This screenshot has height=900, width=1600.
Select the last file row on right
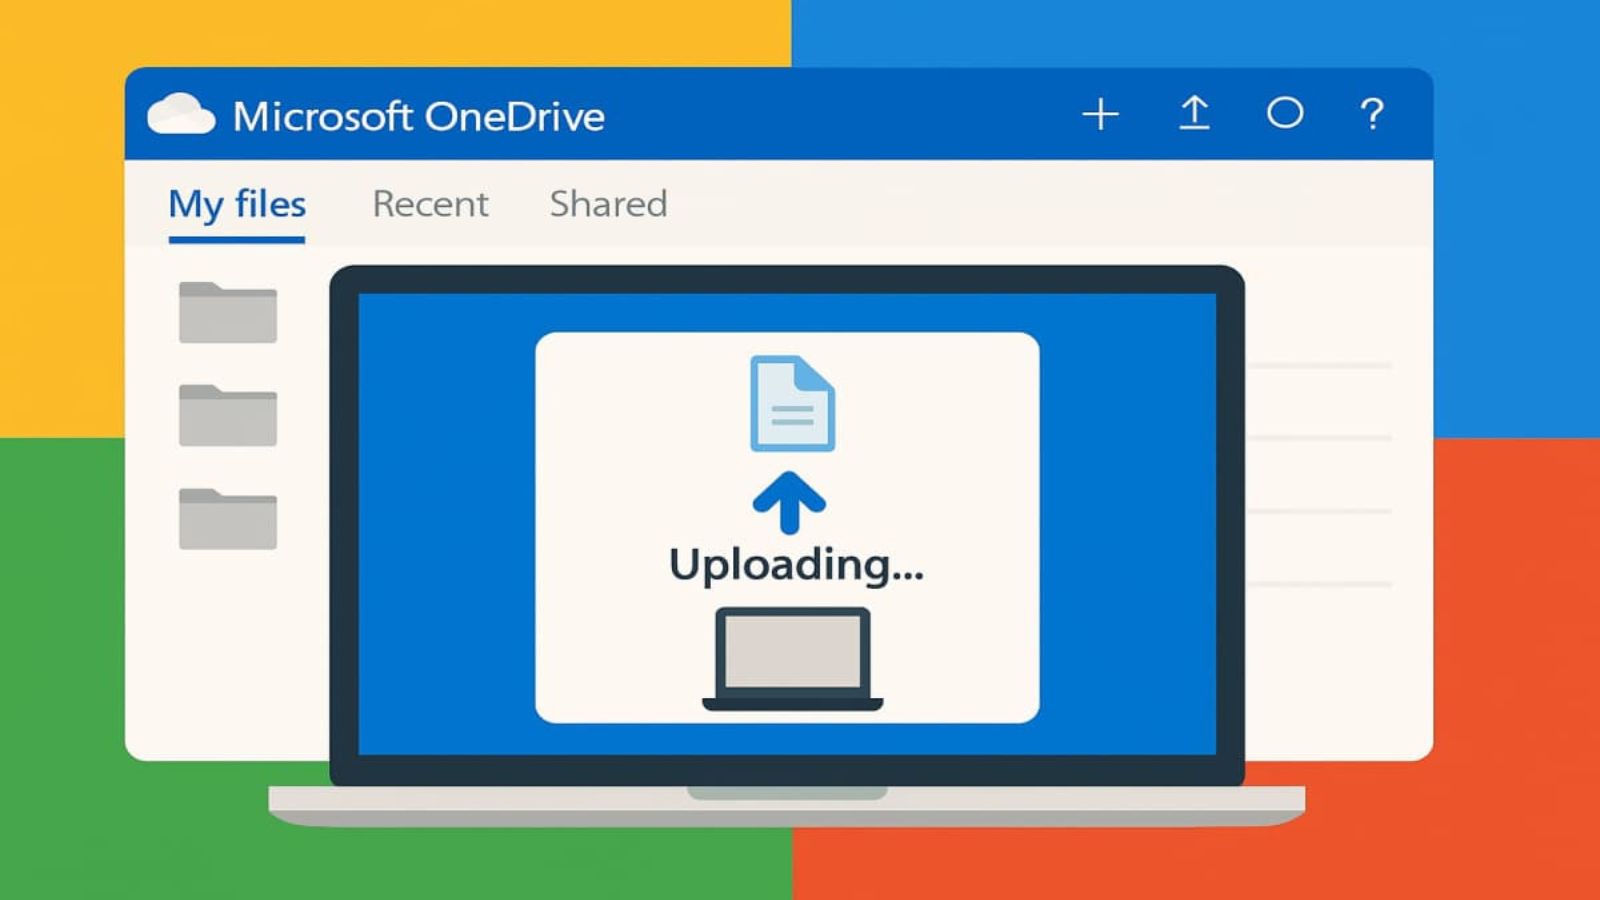[x=1320, y=584]
